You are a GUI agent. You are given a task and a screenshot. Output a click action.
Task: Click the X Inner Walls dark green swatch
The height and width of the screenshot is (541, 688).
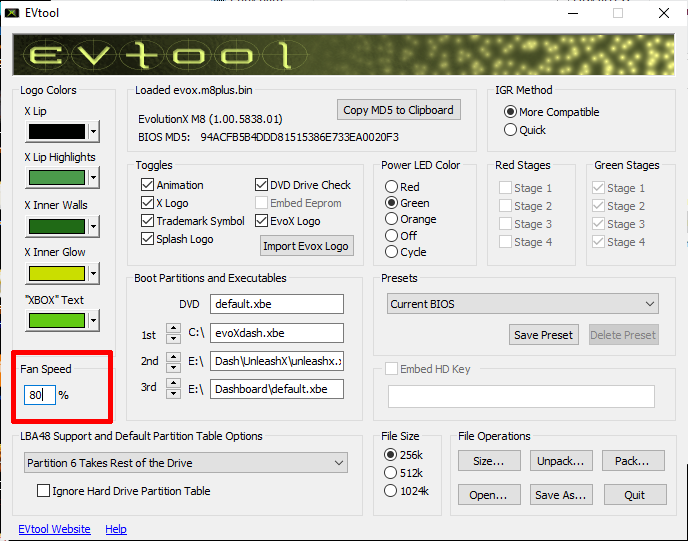point(57,226)
